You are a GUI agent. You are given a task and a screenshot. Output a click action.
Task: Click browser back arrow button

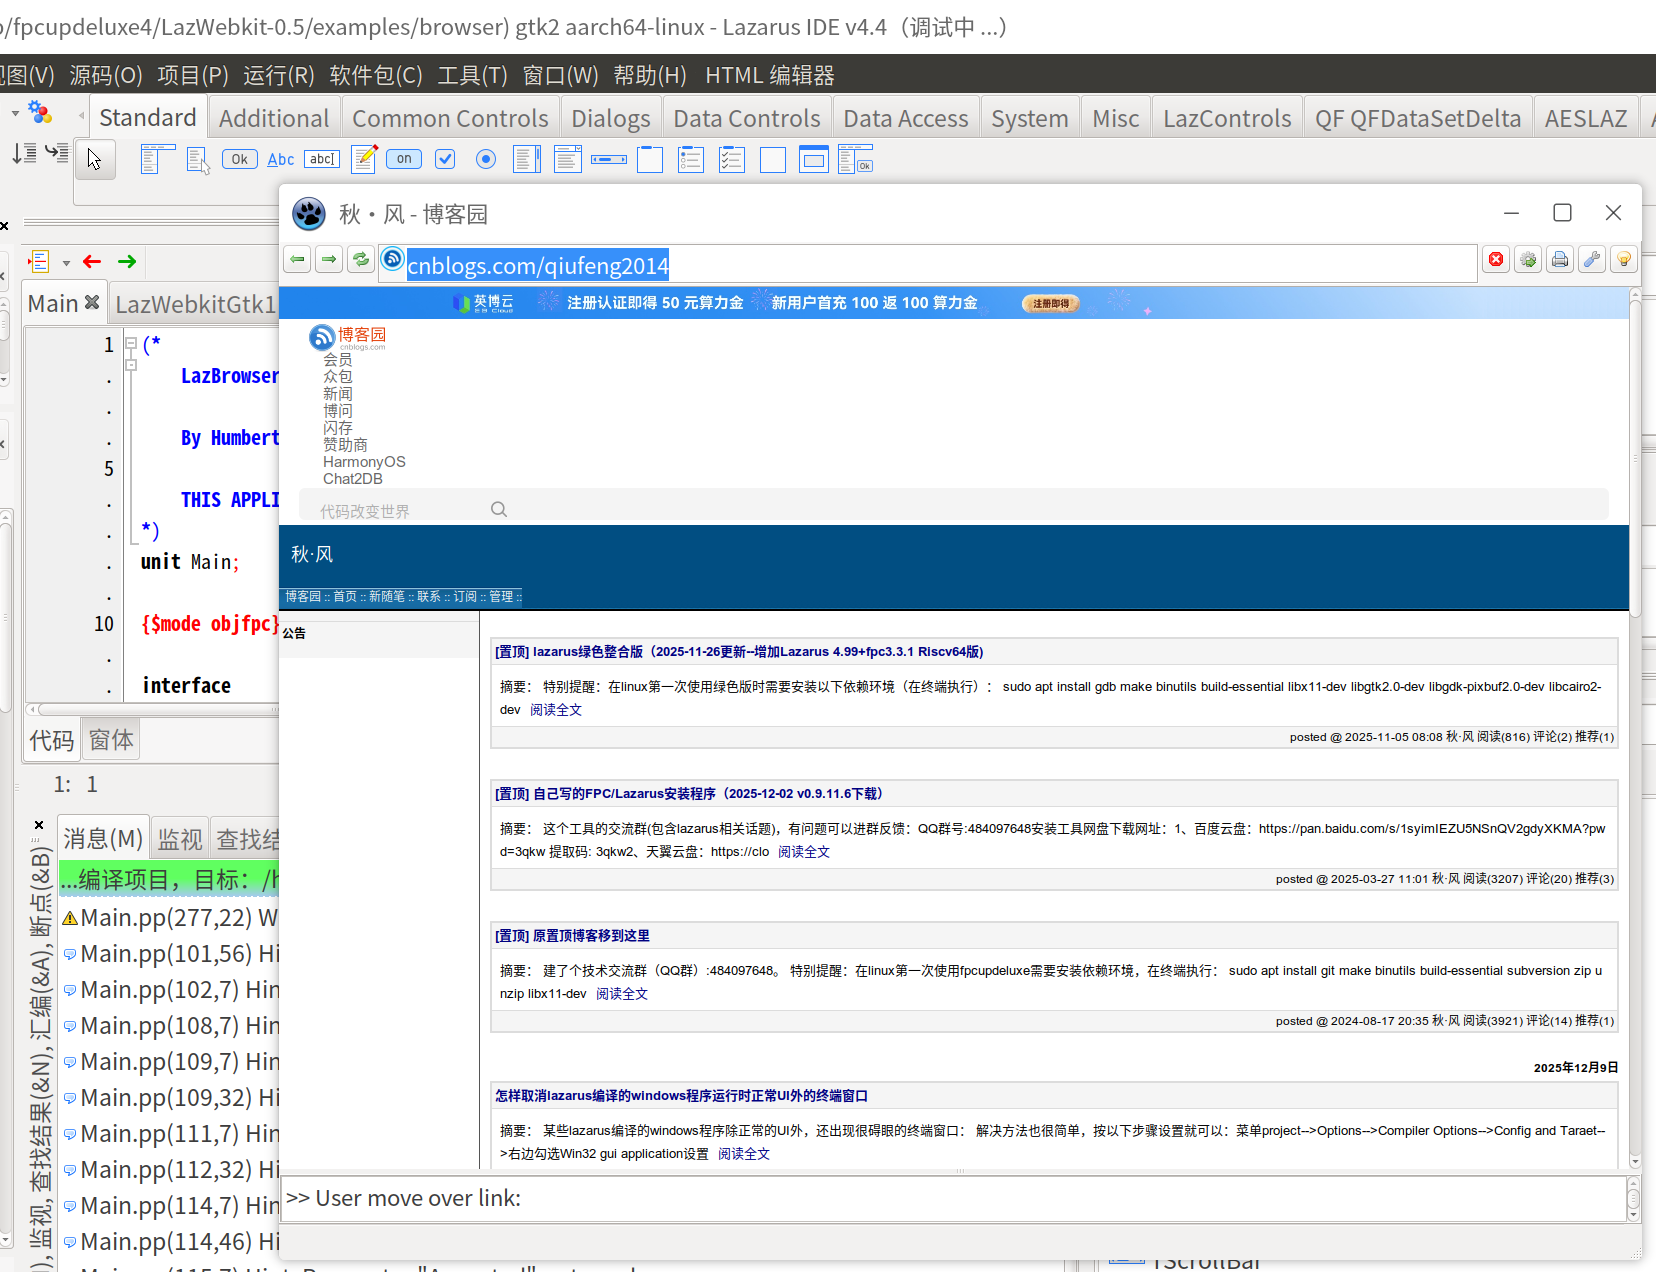tap(297, 259)
